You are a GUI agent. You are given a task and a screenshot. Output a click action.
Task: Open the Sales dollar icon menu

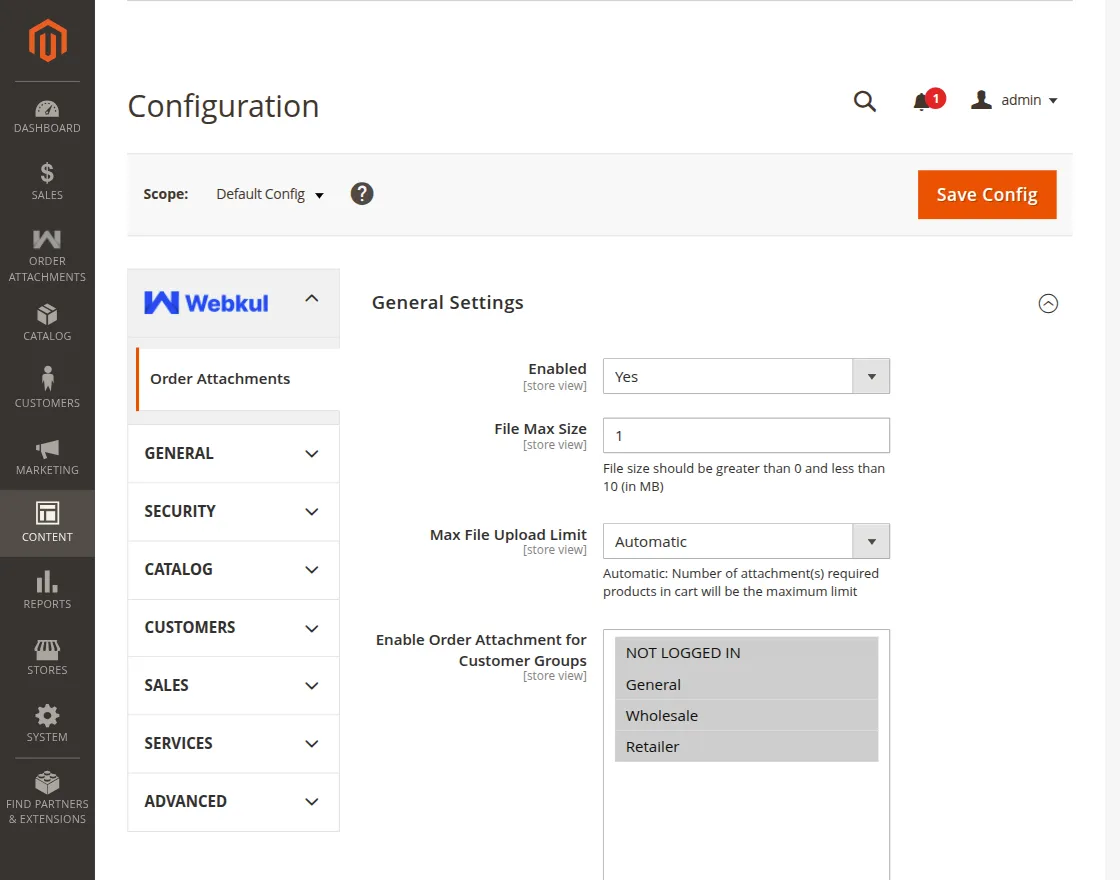pyautogui.click(x=47, y=181)
